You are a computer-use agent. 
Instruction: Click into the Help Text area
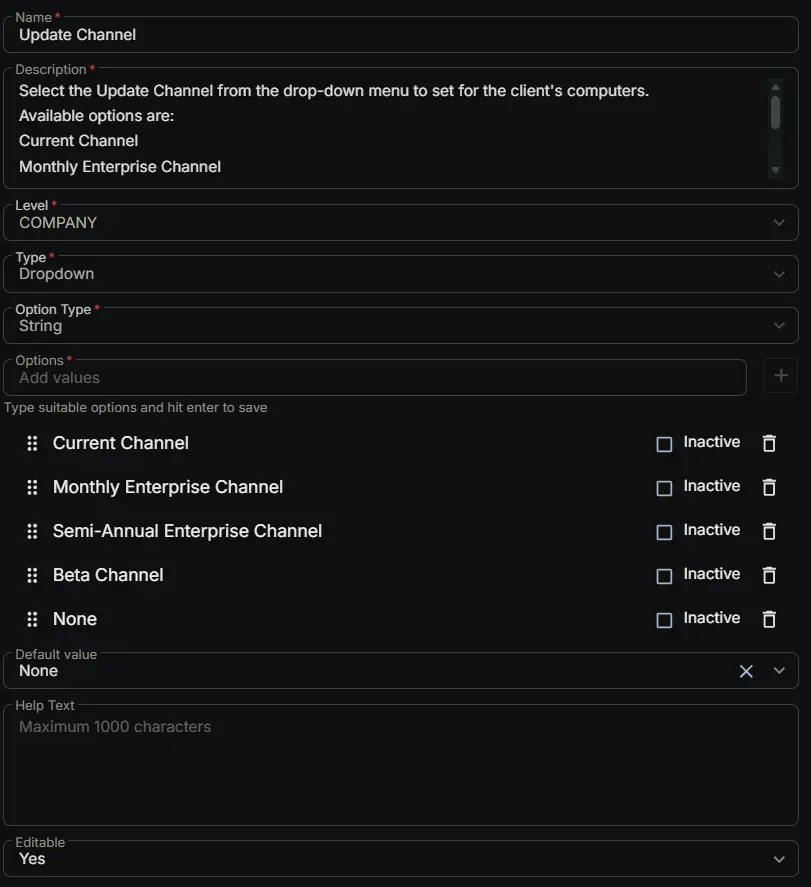point(400,765)
